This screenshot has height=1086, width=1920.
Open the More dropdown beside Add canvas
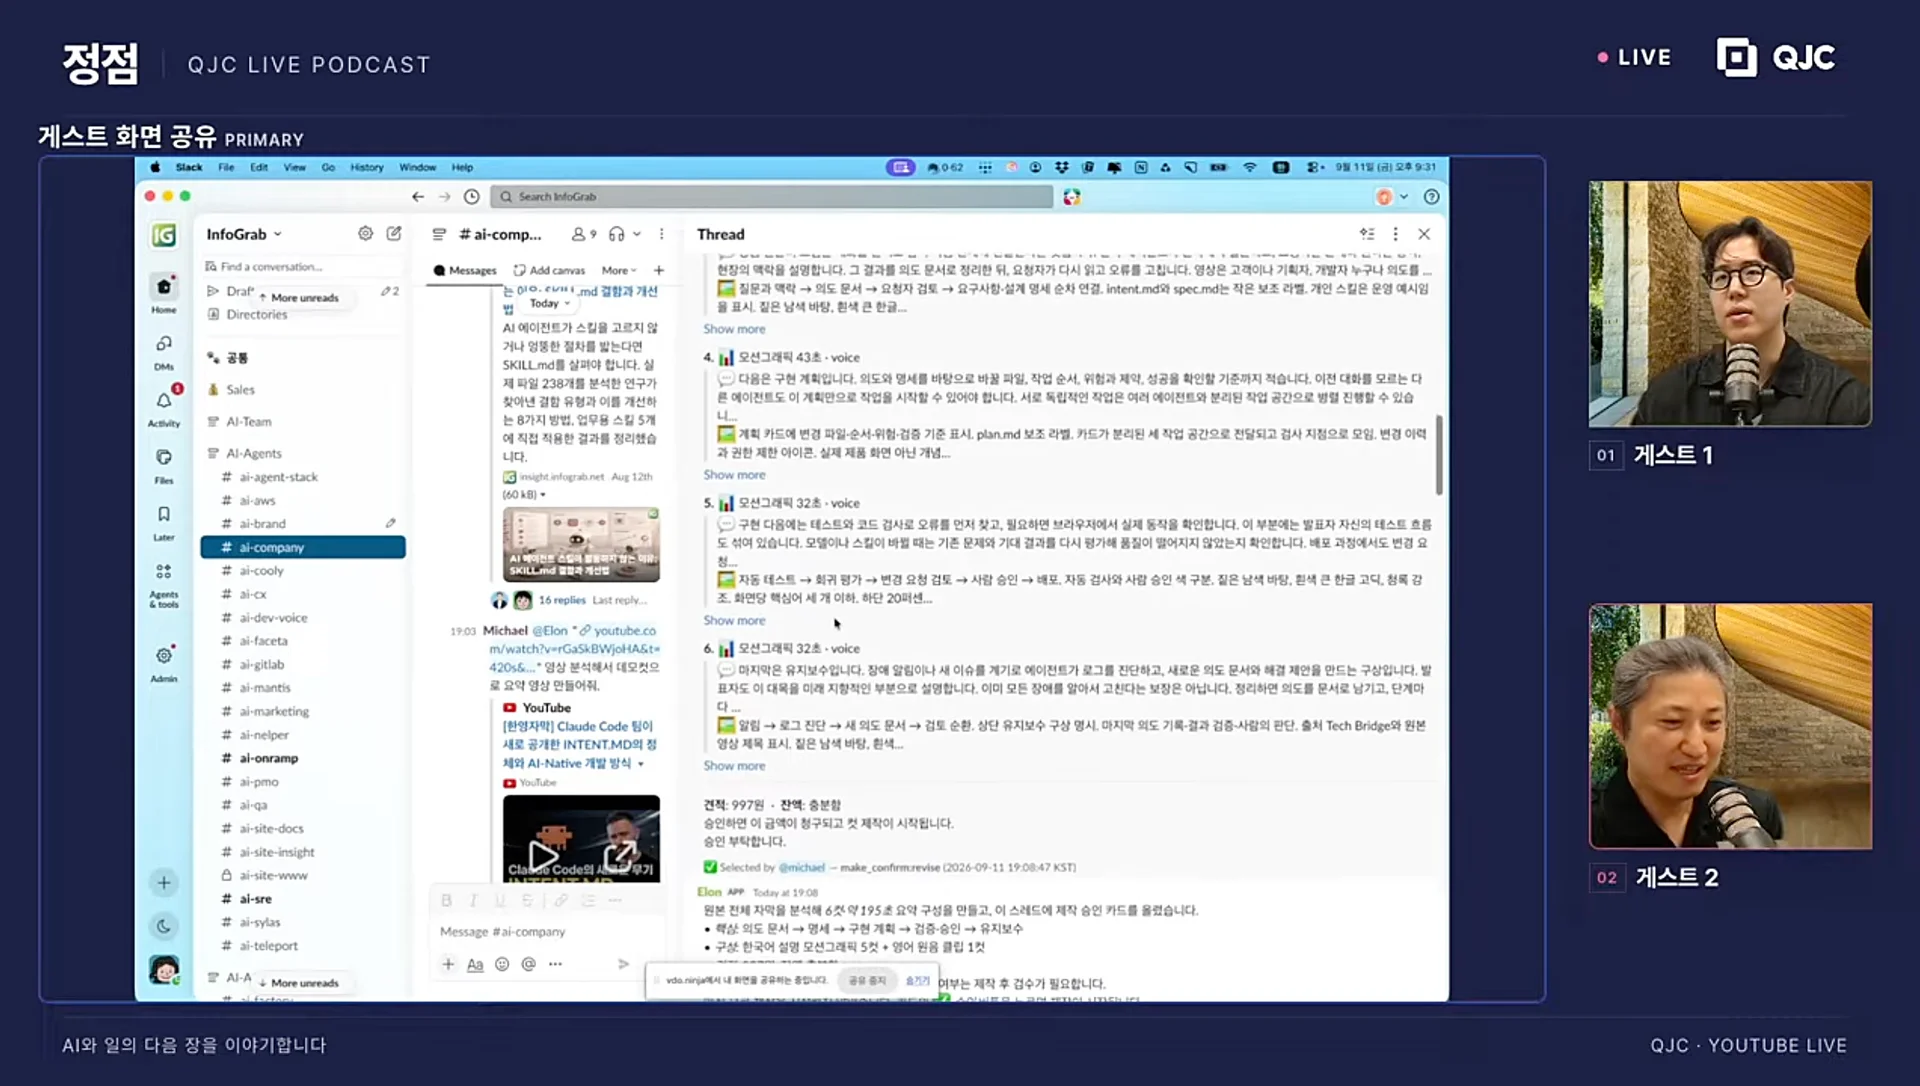pos(619,271)
